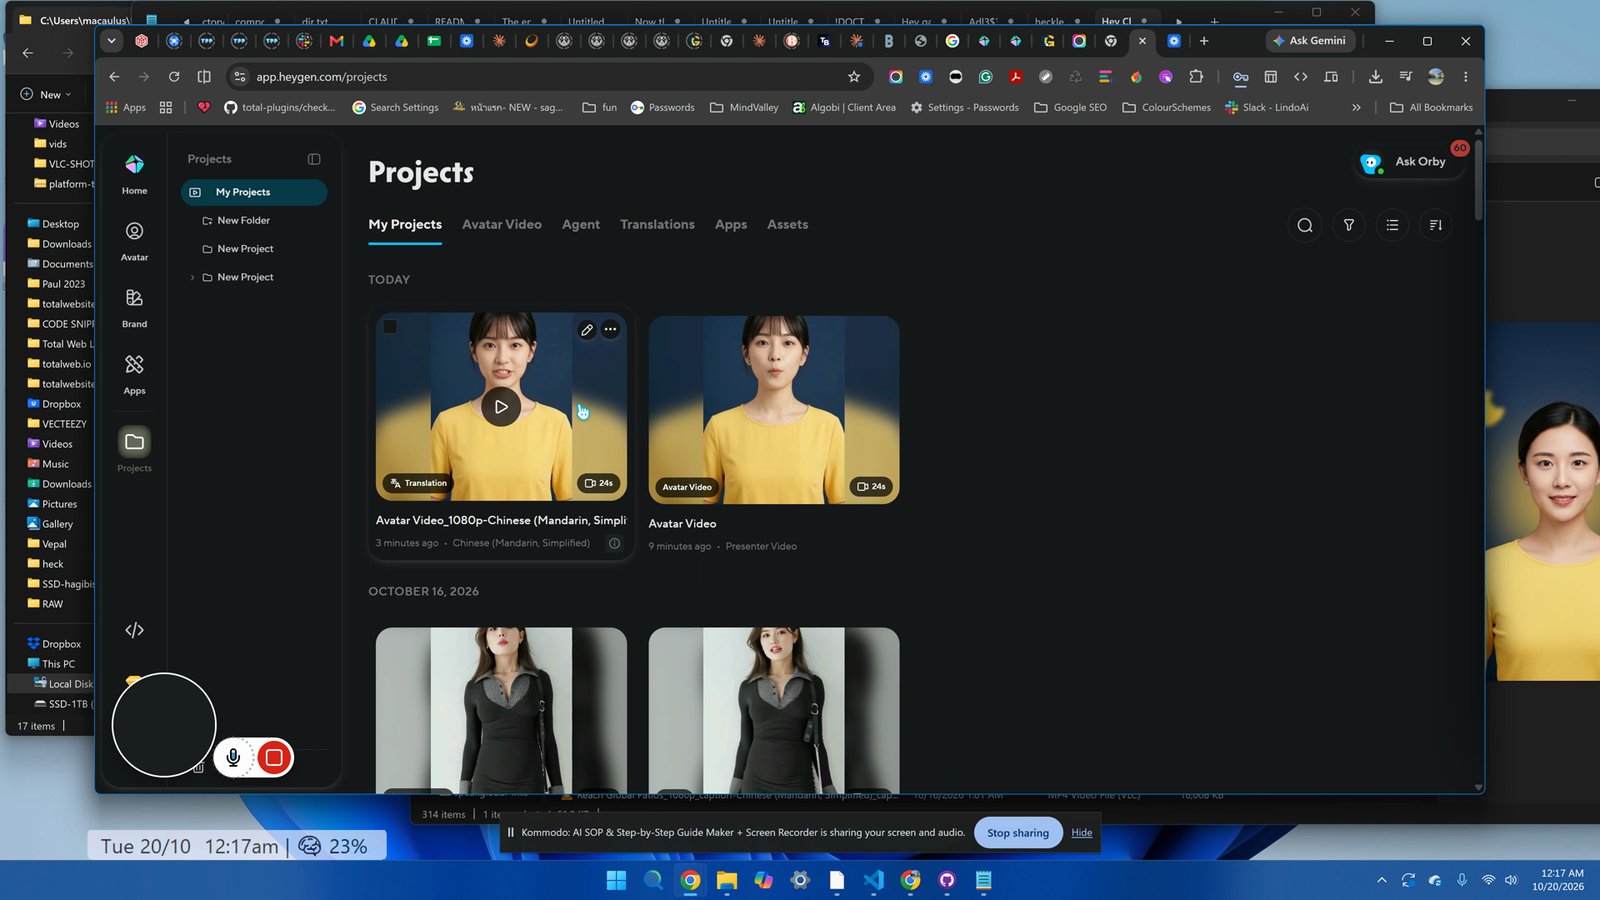Collapse the Projects panel with its toggle icon

click(314, 159)
